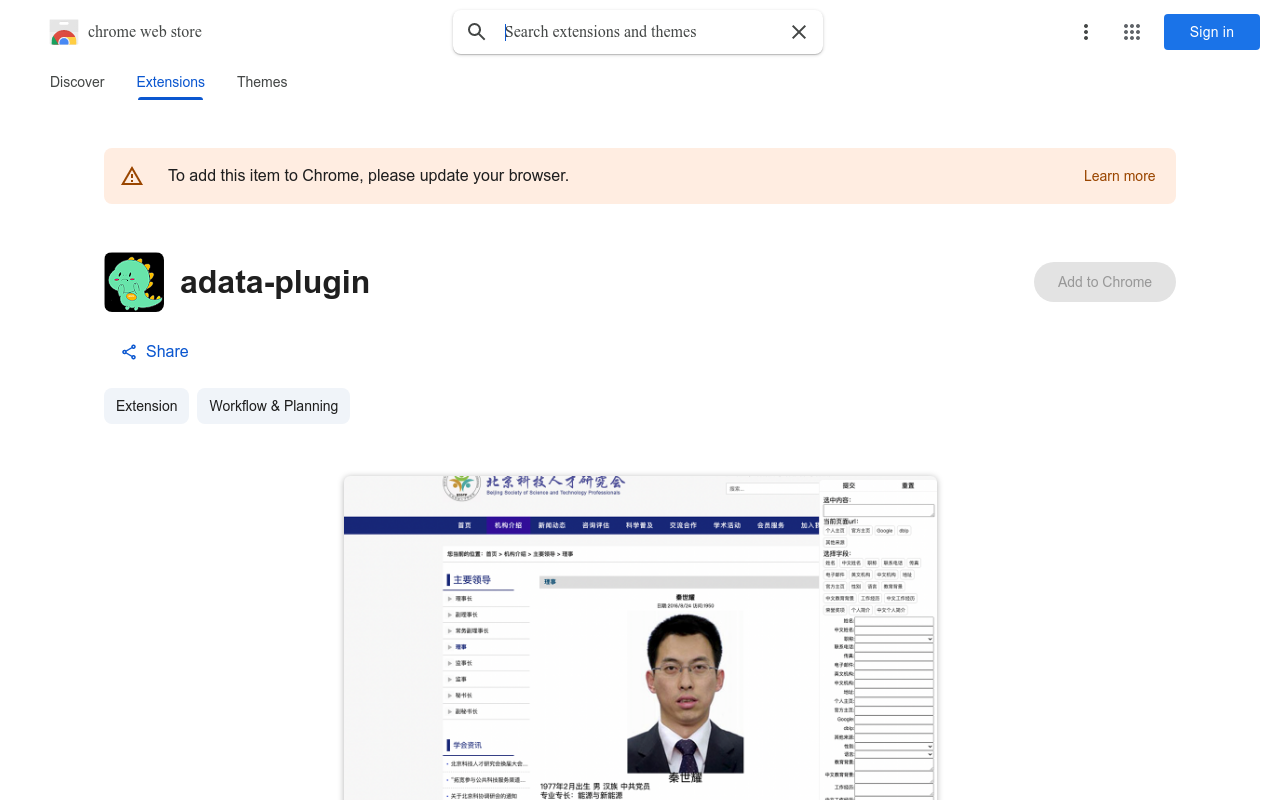Click the adata-plugin title heading
1280x800 pixels.
click(x=275, y=282)
